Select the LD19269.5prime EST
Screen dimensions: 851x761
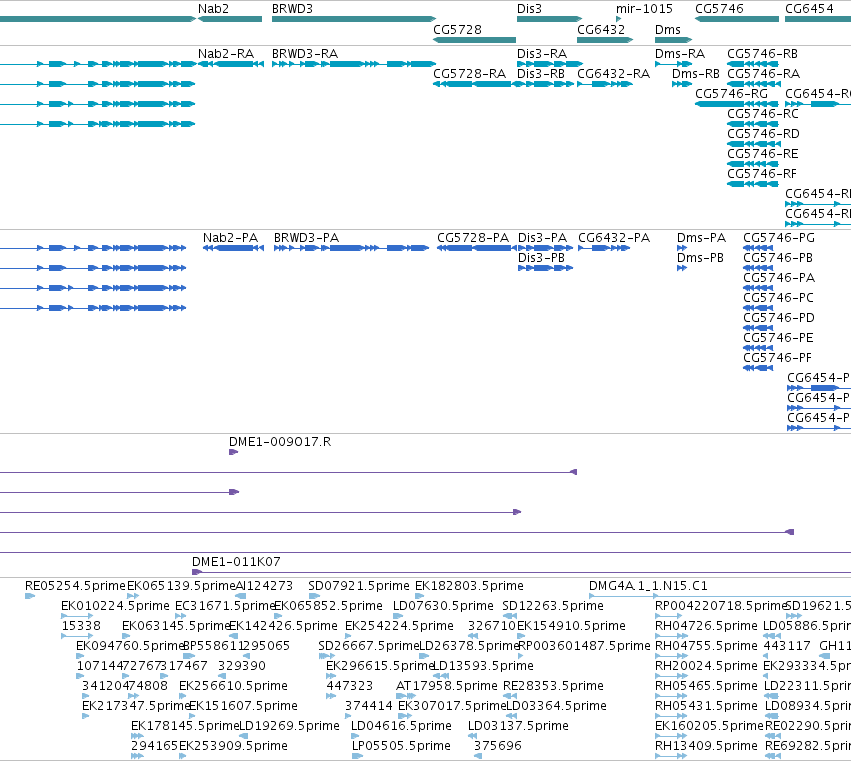pyautogui.click(x=242, y=737)
